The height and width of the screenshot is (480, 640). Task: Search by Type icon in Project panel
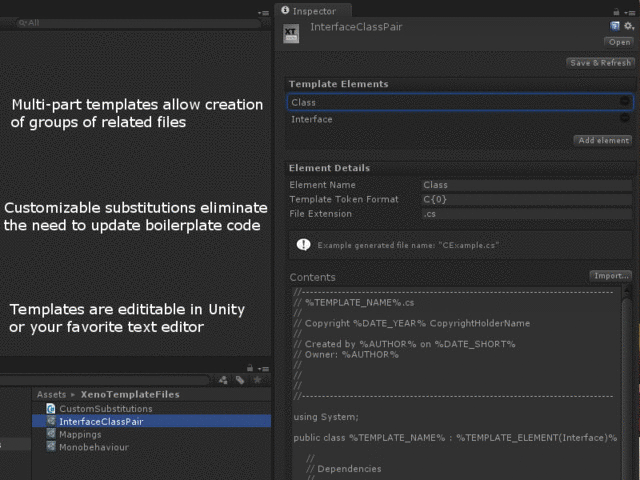point(224,379)
